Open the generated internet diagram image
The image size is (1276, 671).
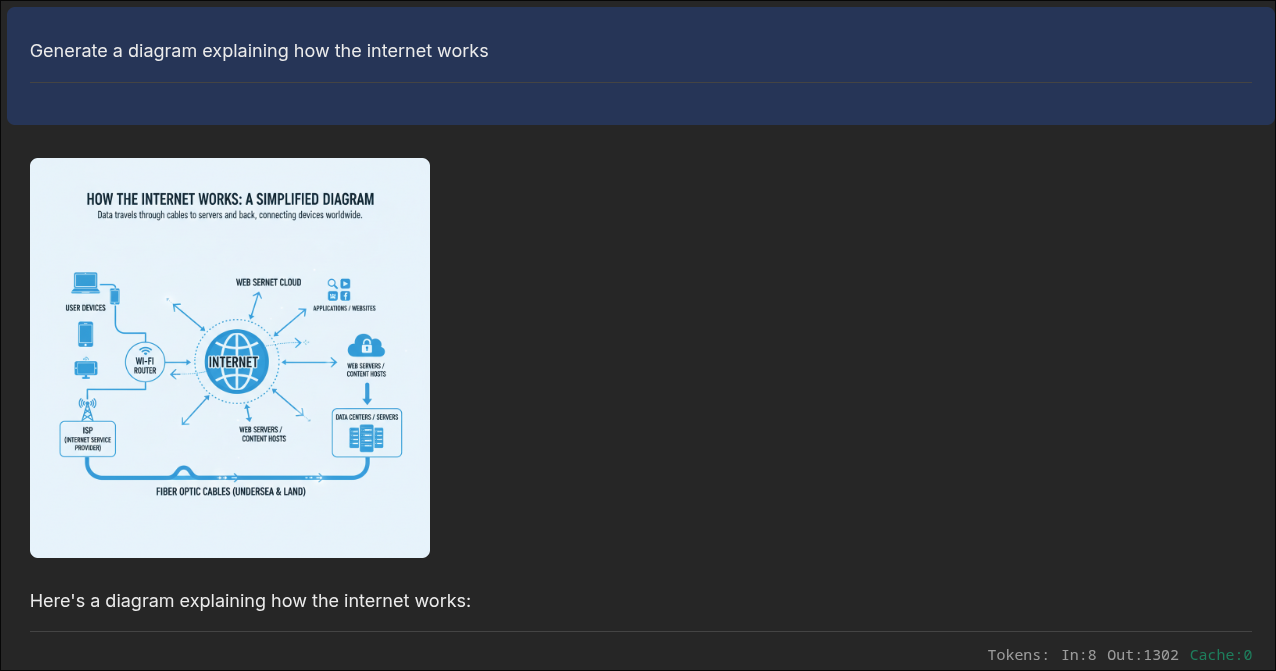click(230, 358)
